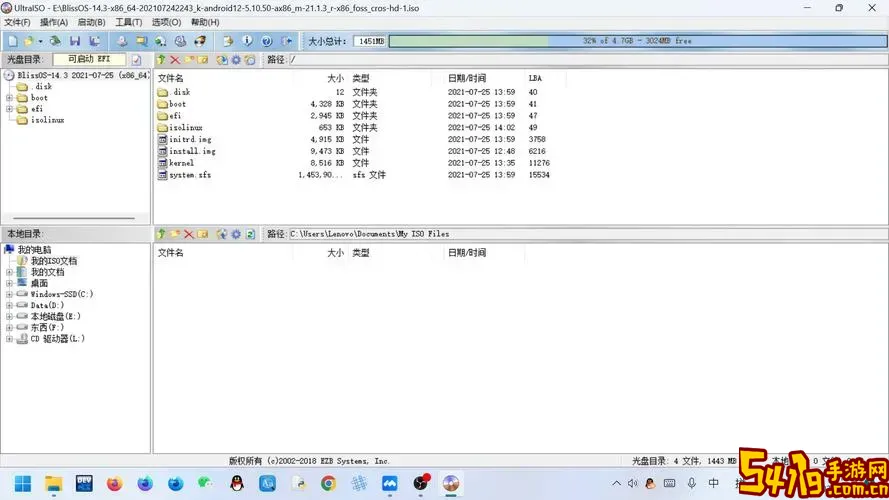Click the Add files toolbar icon
The image size is (889, 500).
228,41
